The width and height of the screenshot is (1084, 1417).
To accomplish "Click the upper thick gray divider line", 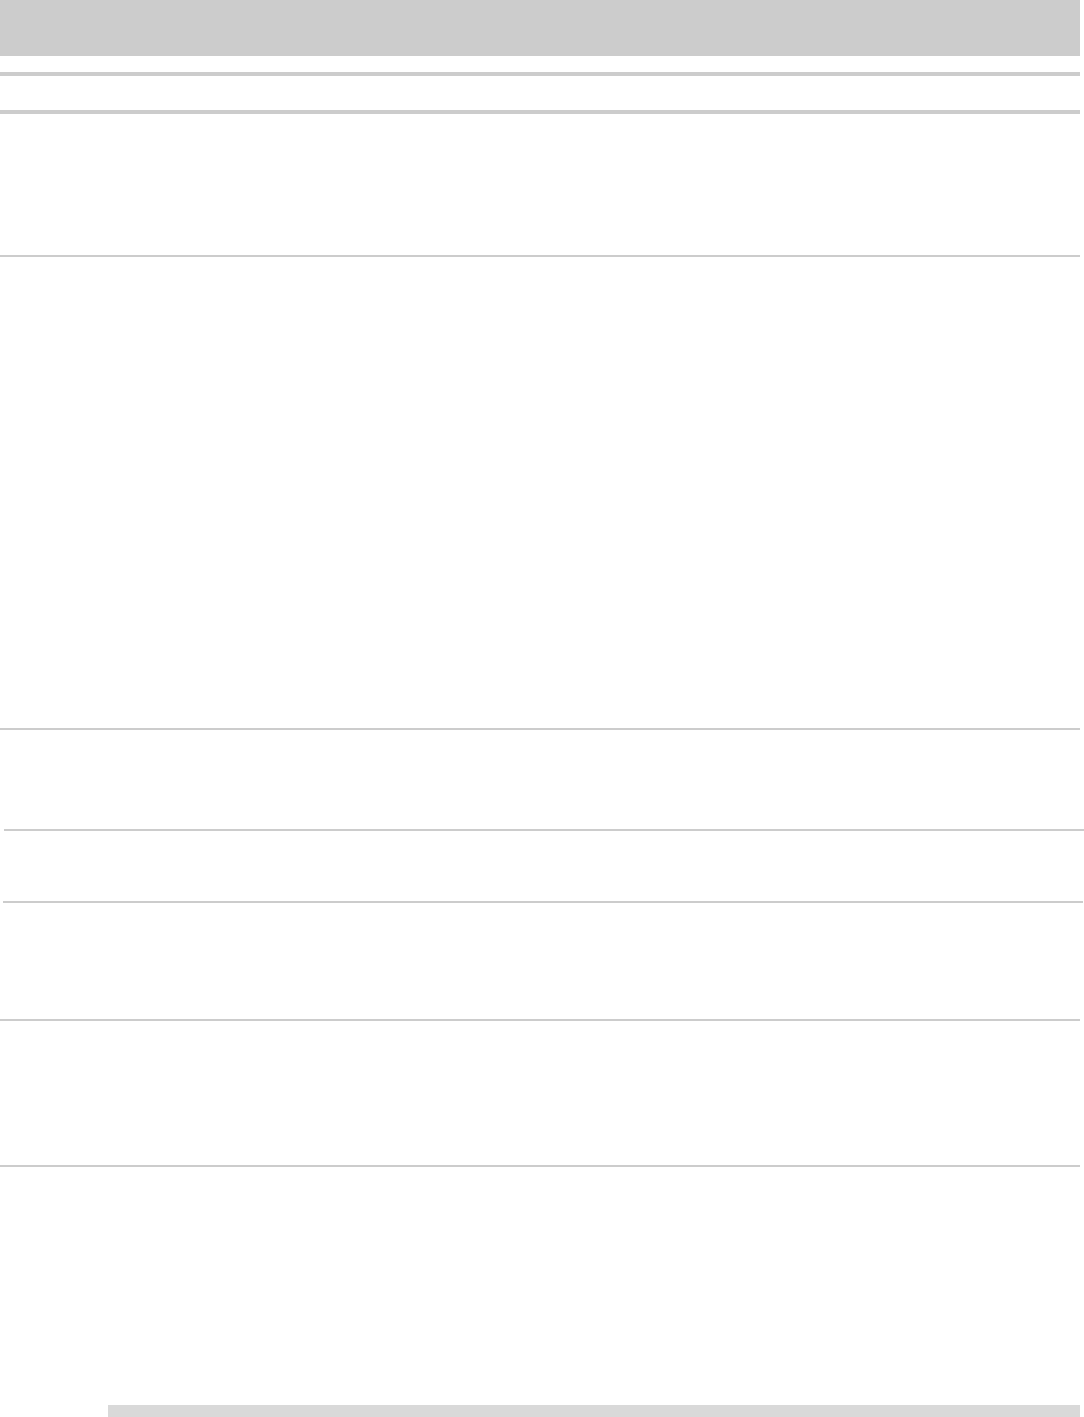I will pyautogui.click(x=541, y=74).
